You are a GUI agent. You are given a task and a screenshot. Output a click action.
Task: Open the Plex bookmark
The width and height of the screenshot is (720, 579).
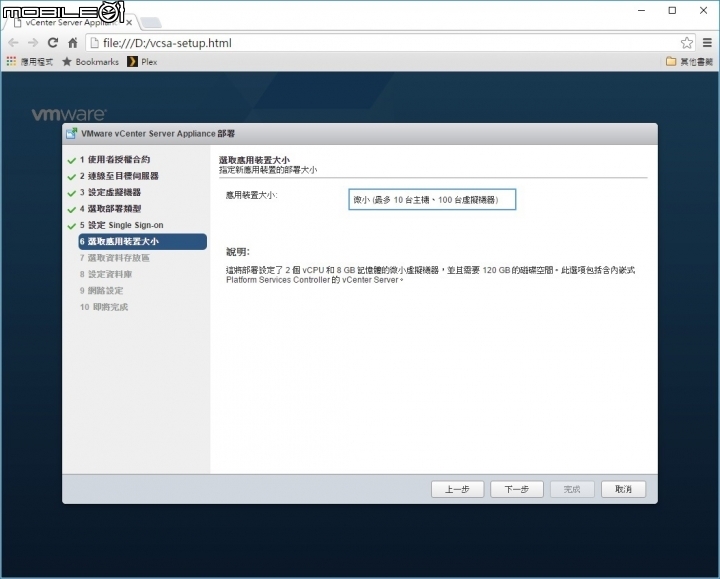tap(142, 62)
